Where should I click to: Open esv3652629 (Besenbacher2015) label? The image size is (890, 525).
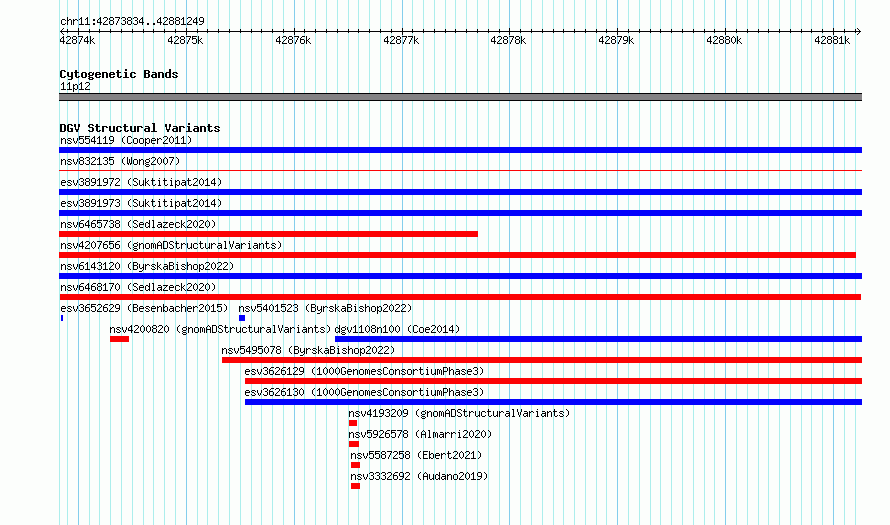(144, 308)
